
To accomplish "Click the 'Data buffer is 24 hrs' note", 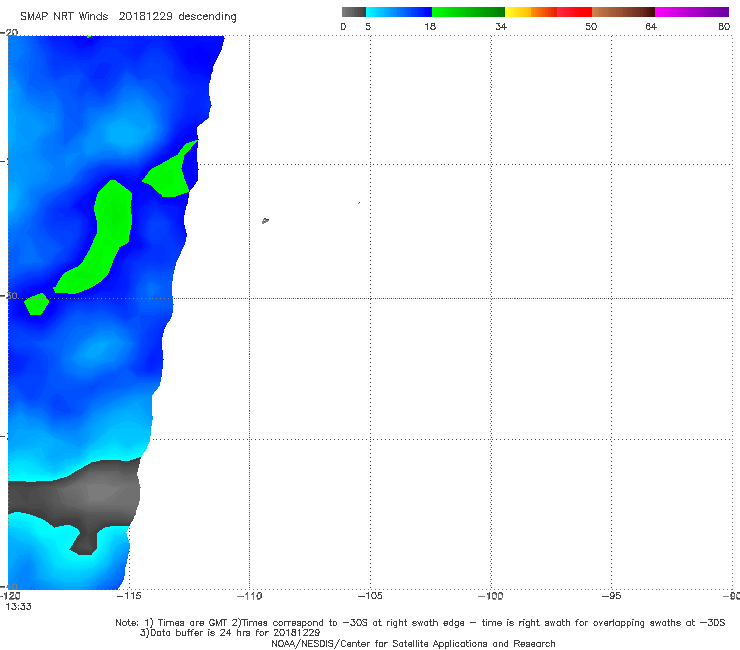I will tap(231, 633).
